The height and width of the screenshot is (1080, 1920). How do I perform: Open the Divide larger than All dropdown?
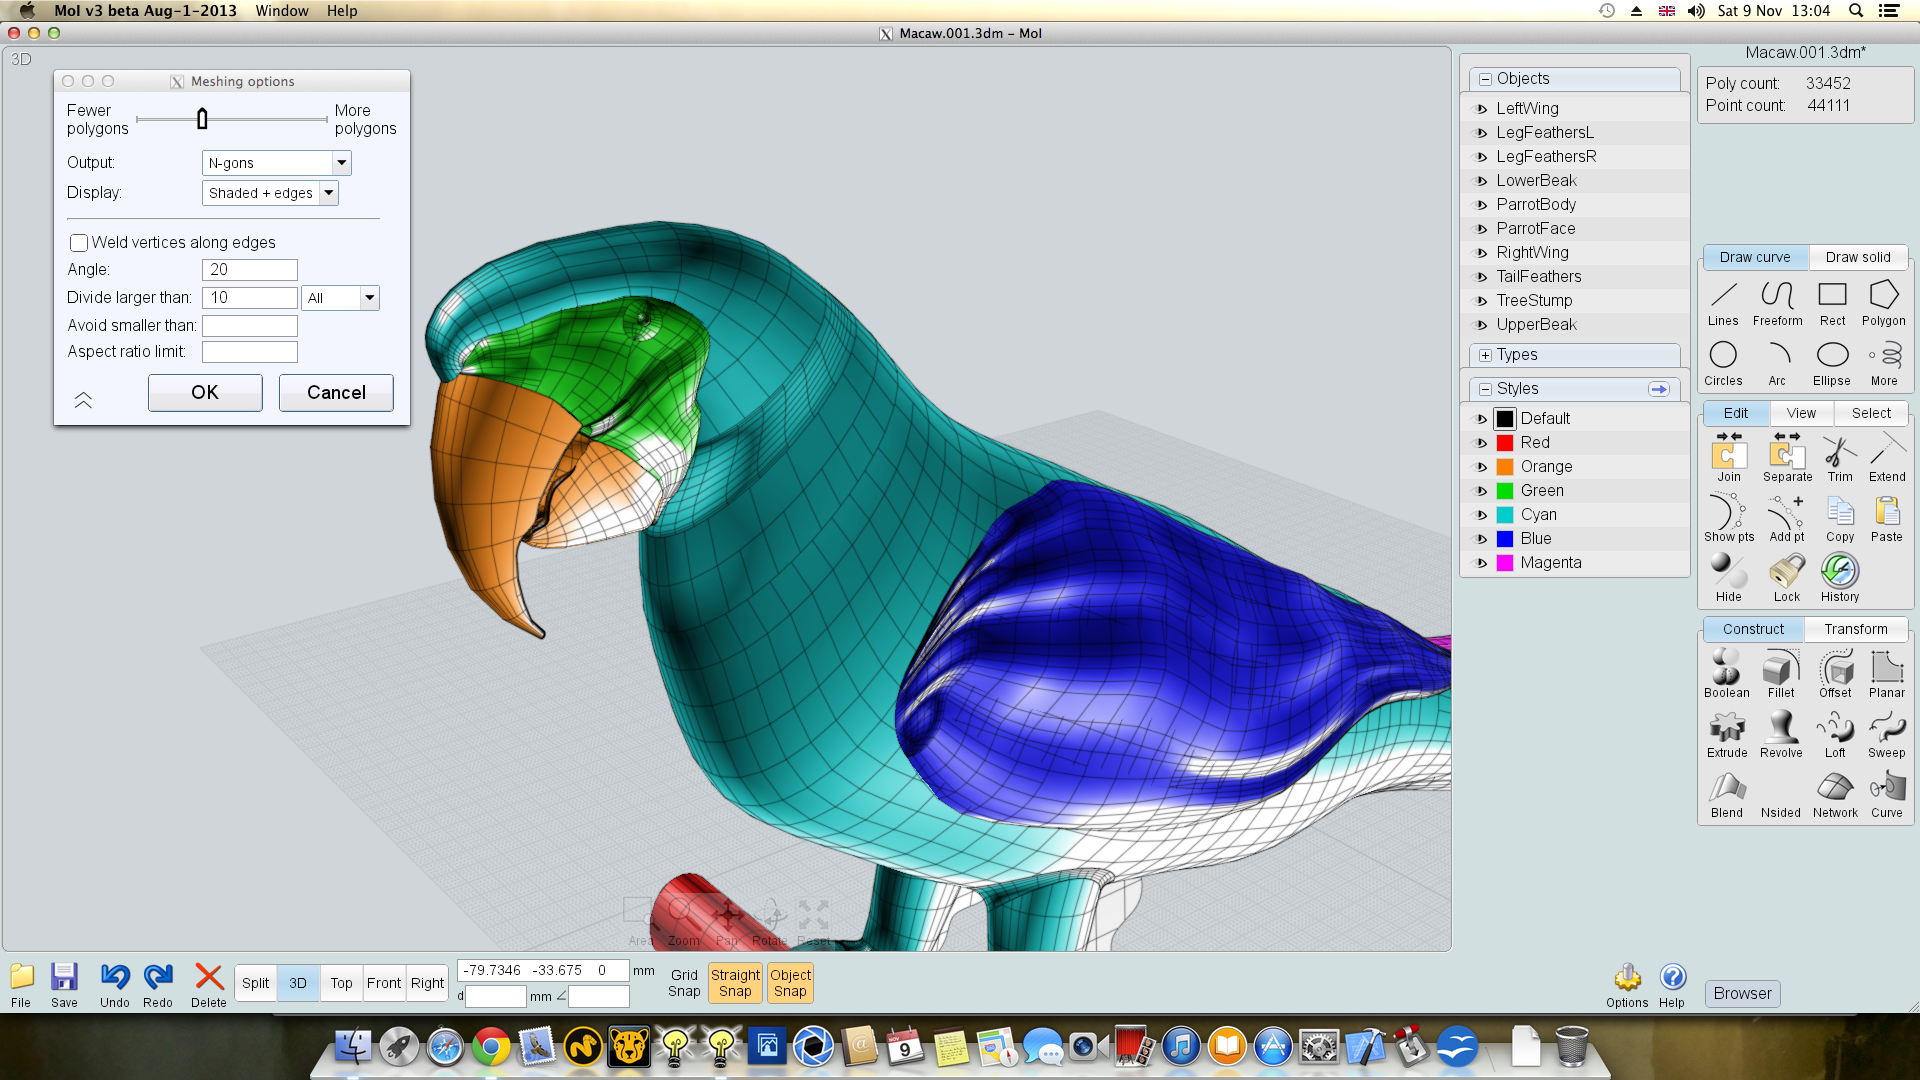click(x=340, y=298)
